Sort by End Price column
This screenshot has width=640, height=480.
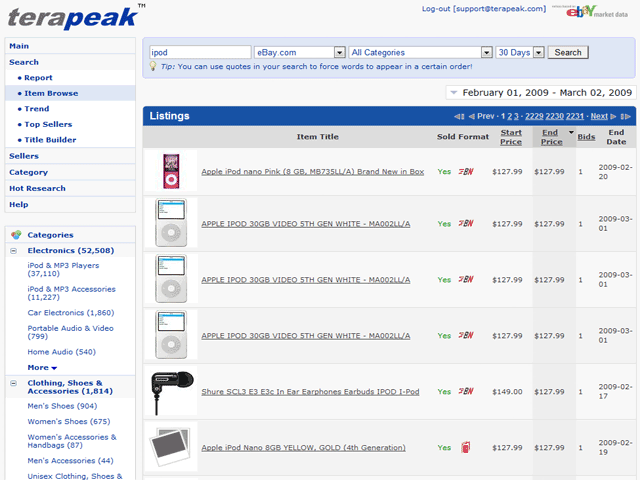click(x=551, y=137)
